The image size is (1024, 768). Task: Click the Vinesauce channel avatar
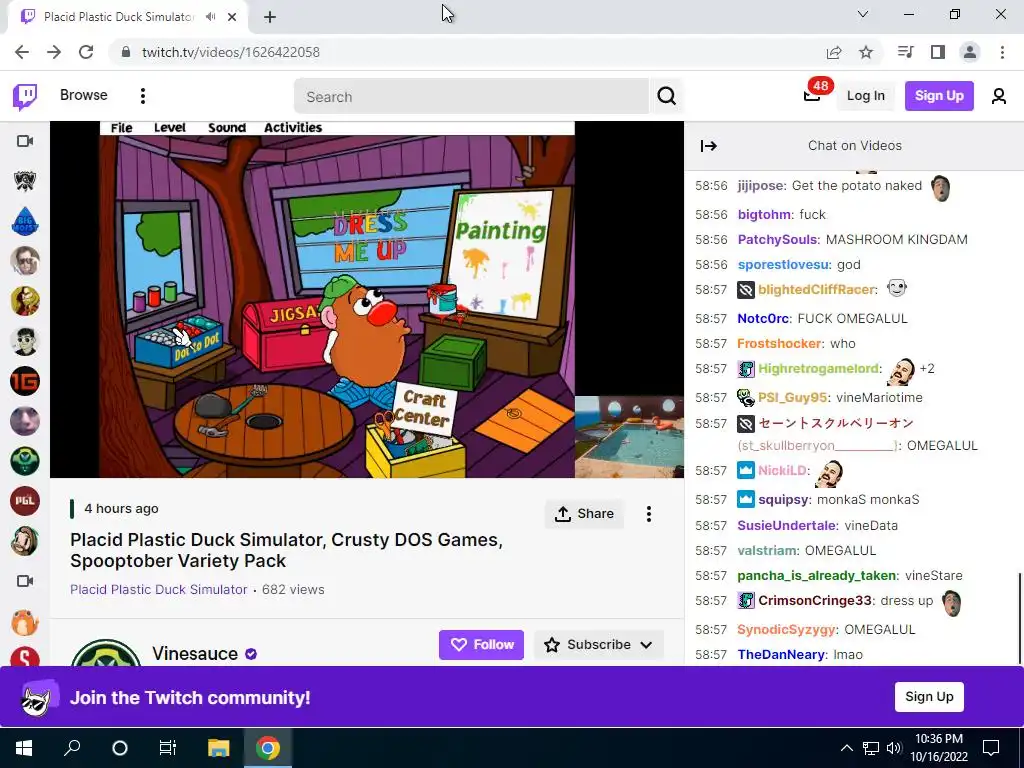pos(106,653)
